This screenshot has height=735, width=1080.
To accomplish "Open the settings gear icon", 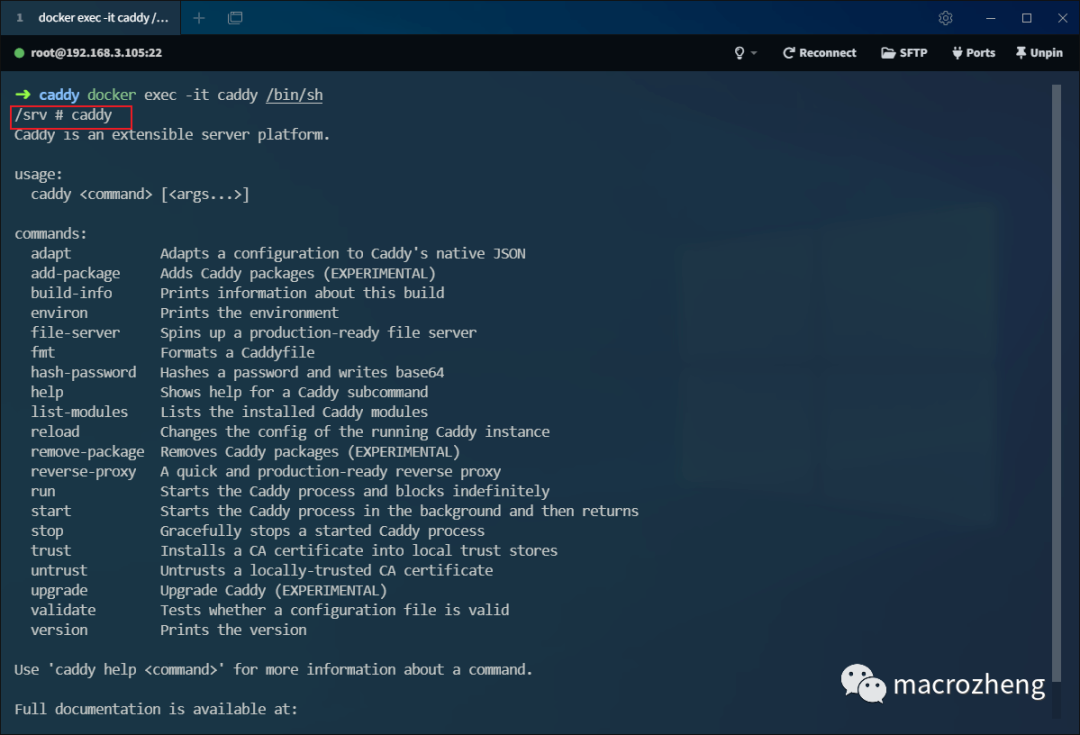I will 945,18.
